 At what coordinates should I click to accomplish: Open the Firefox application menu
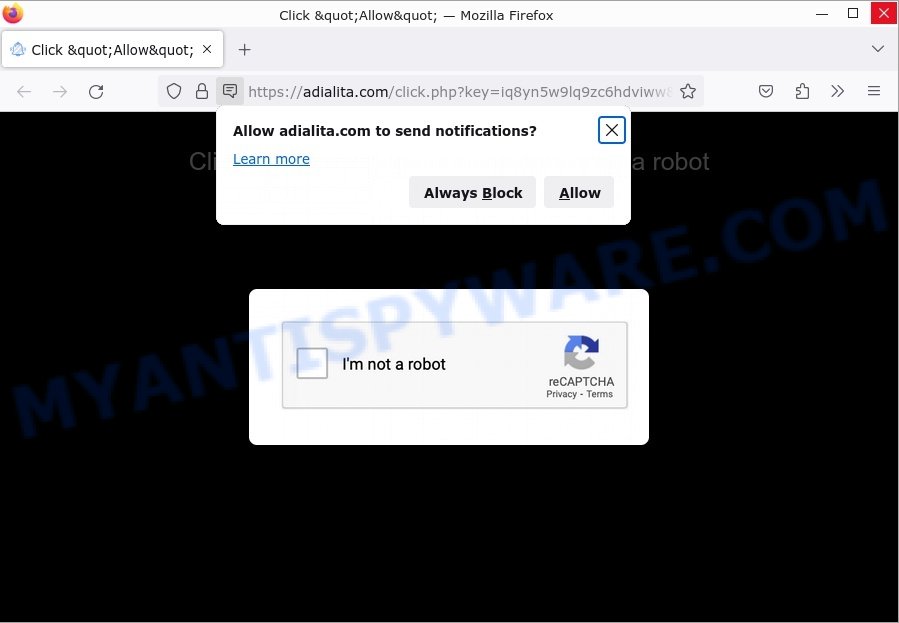coord(874,91)
